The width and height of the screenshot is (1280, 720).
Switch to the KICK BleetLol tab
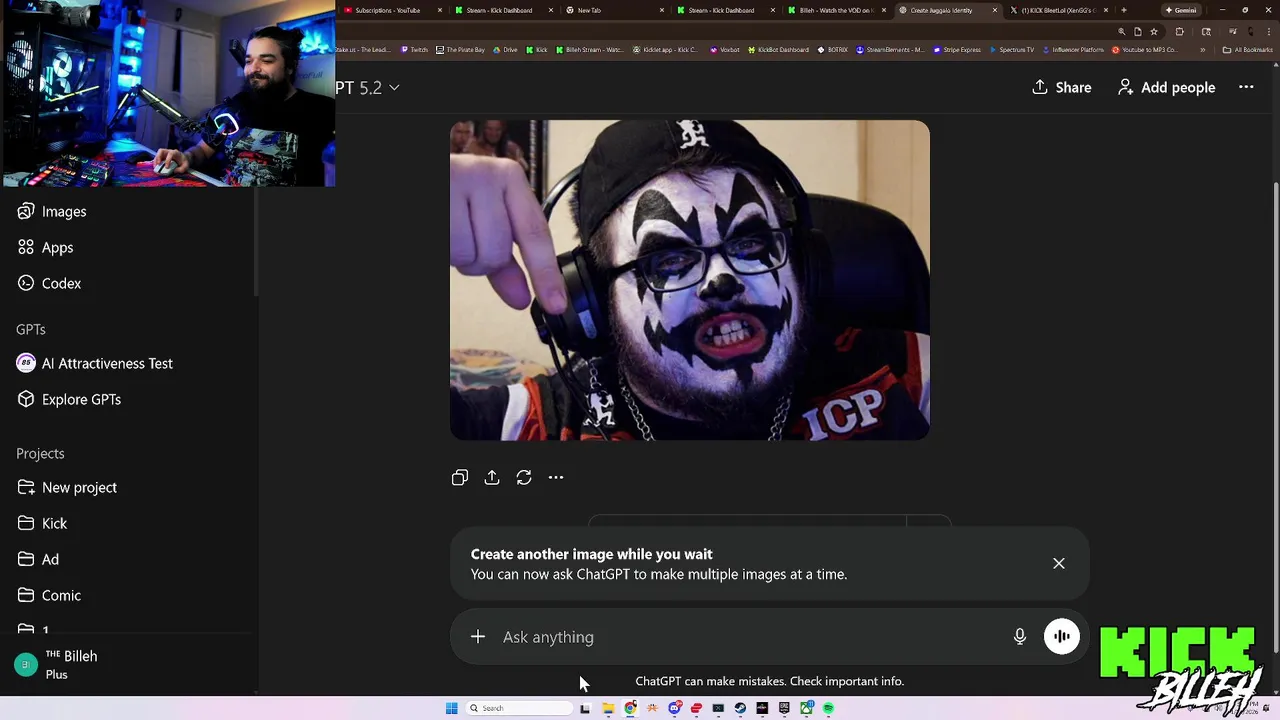click(x=1058, y=10)
